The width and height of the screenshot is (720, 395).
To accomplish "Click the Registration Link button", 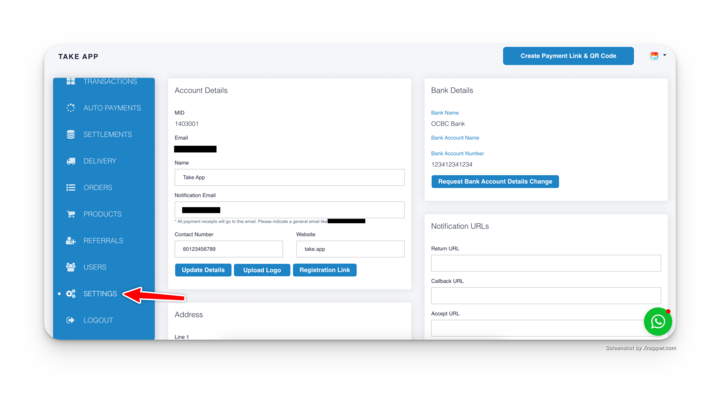I will 325,270.
